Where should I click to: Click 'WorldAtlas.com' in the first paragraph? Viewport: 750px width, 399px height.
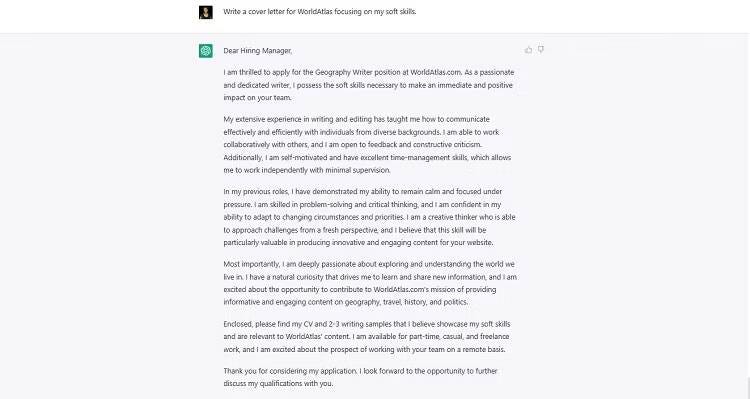[436, 72]
